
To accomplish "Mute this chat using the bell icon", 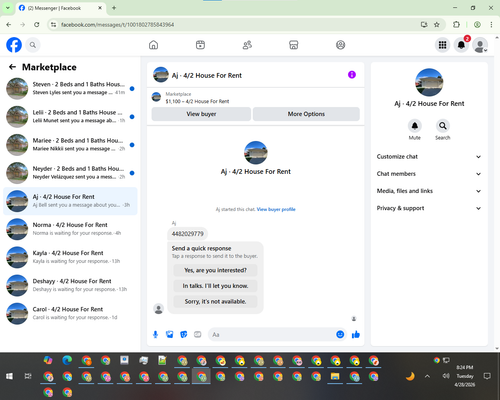I will coord(415,126).
